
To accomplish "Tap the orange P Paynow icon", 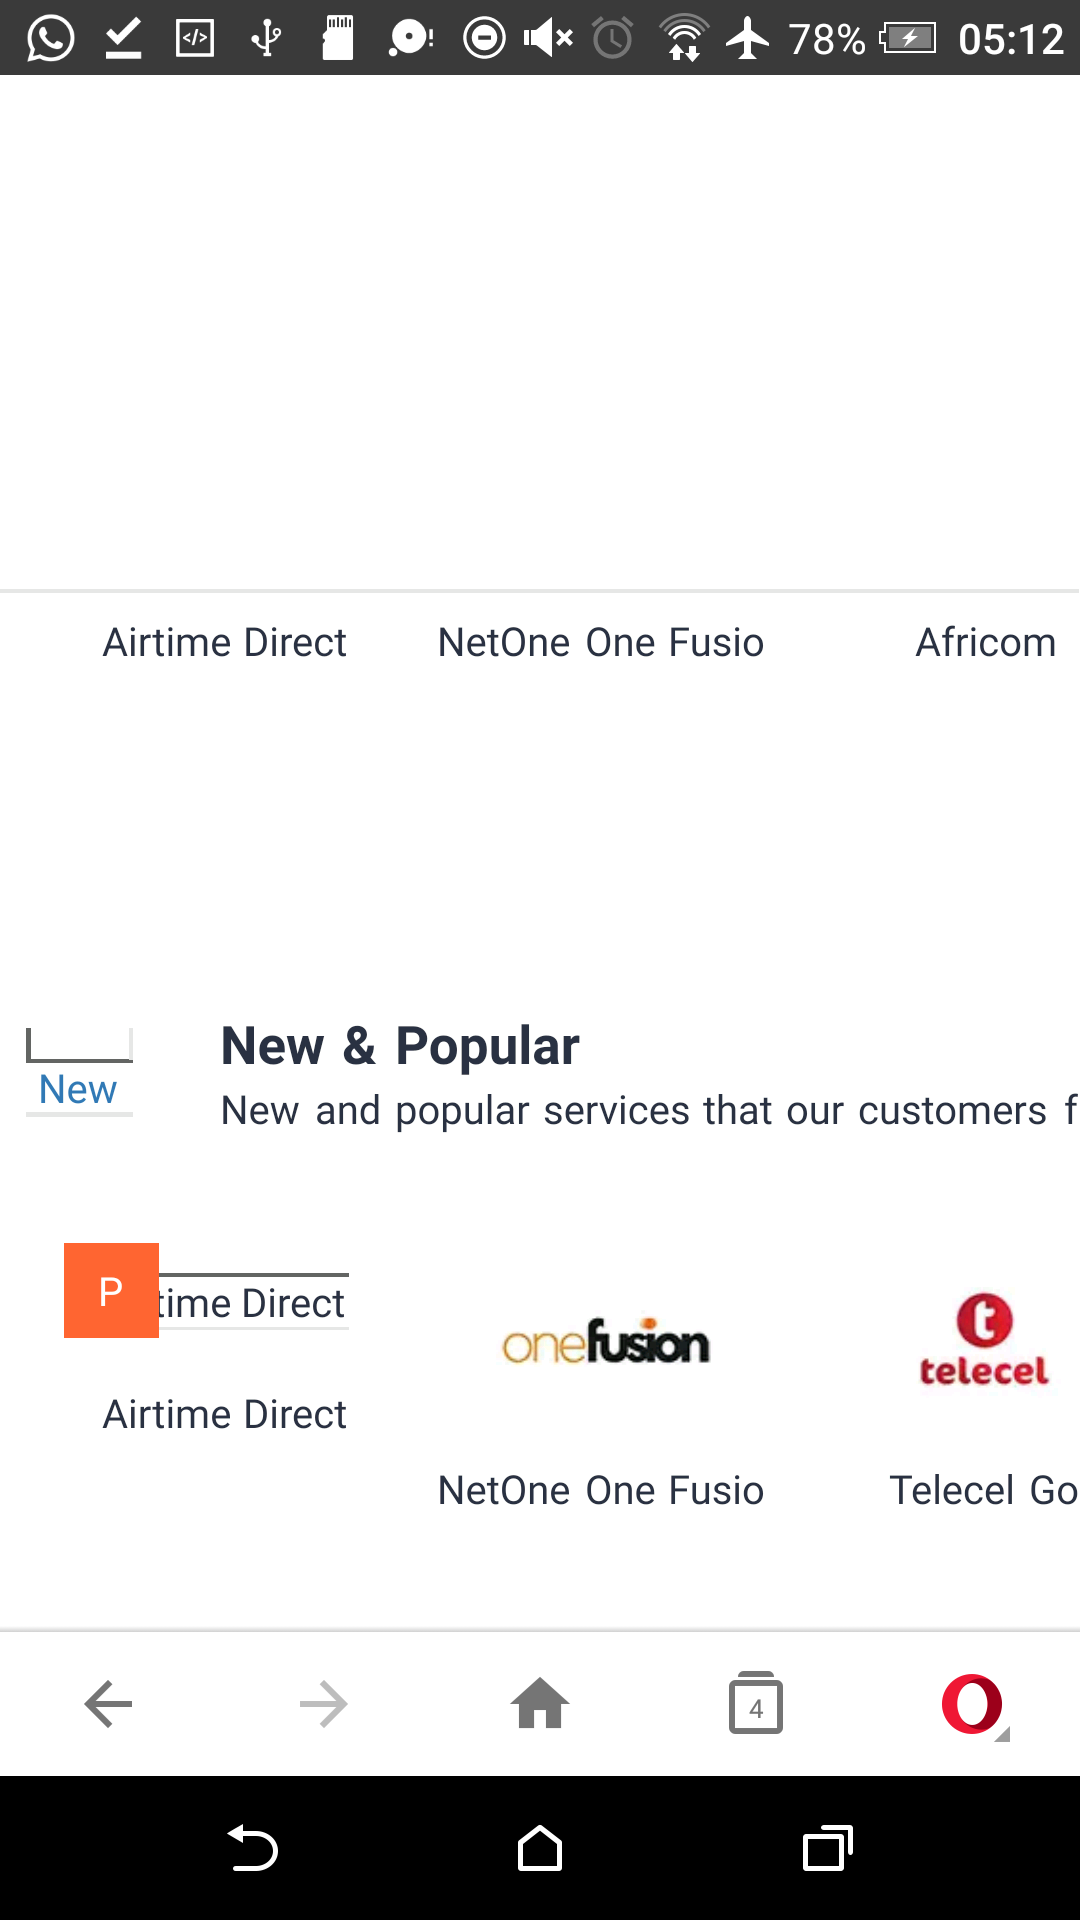I will pyautogui.click(x=111, y=1290).
